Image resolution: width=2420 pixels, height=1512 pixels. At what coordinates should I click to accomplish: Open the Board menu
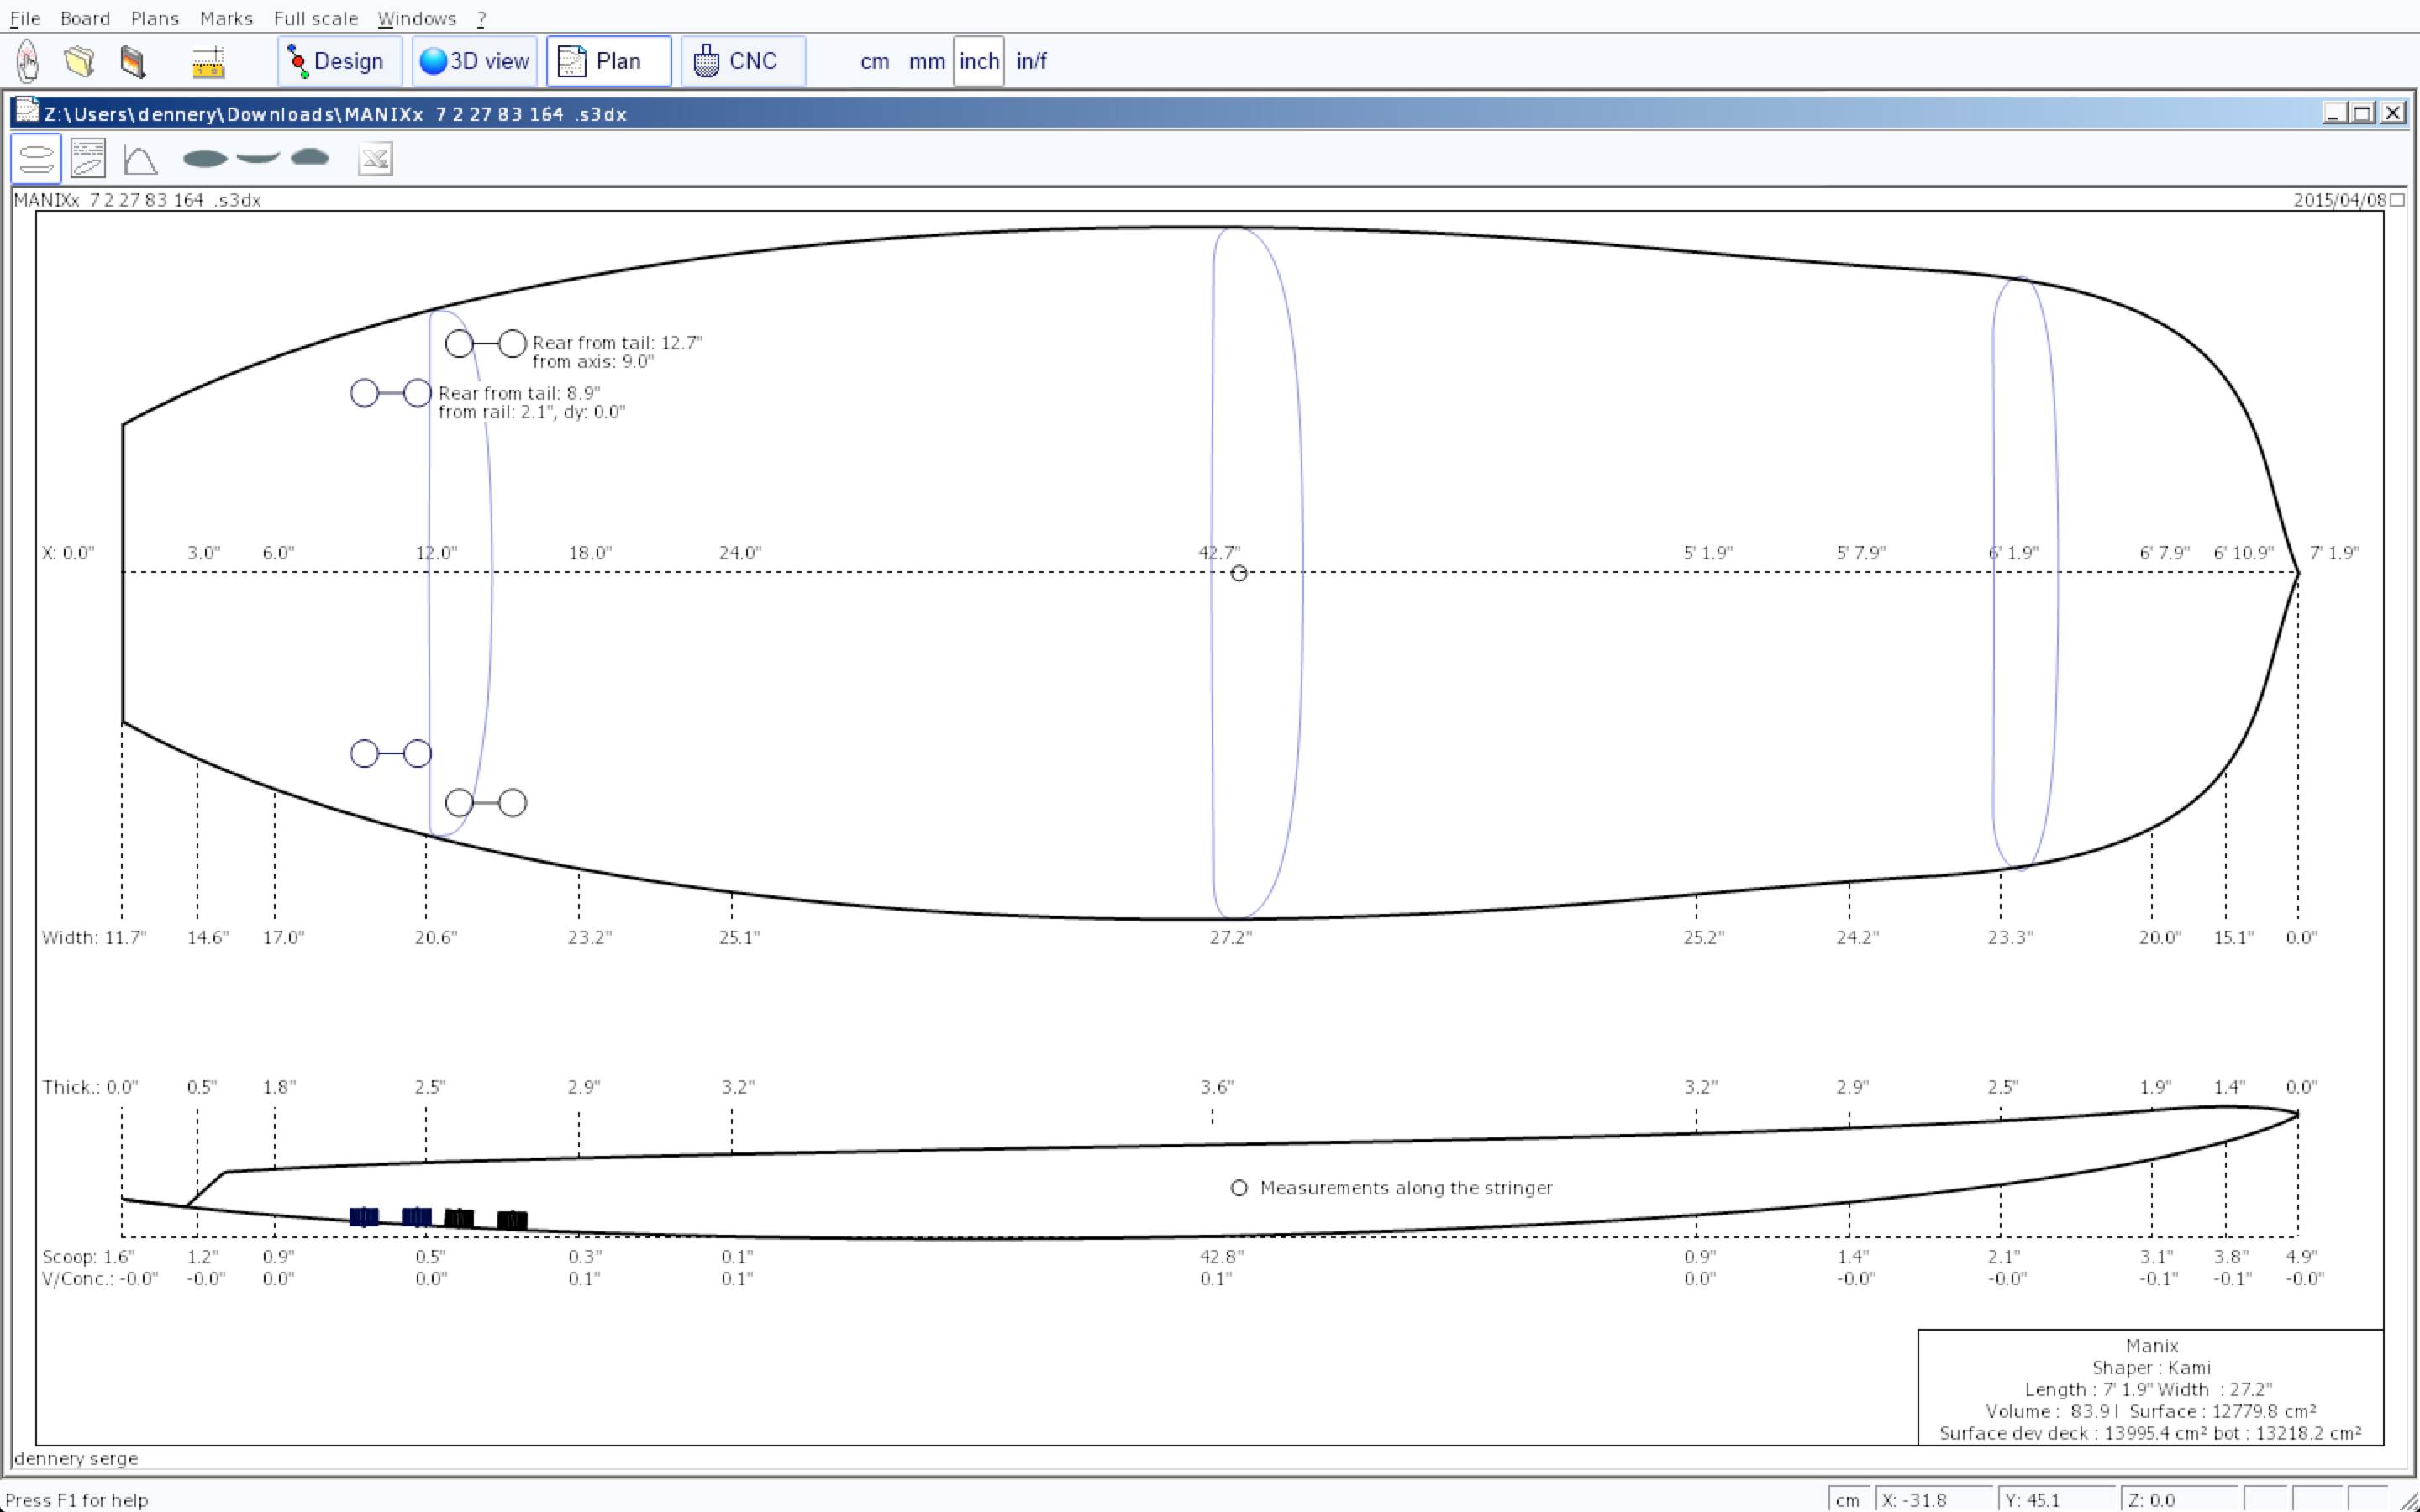point(85,18)
